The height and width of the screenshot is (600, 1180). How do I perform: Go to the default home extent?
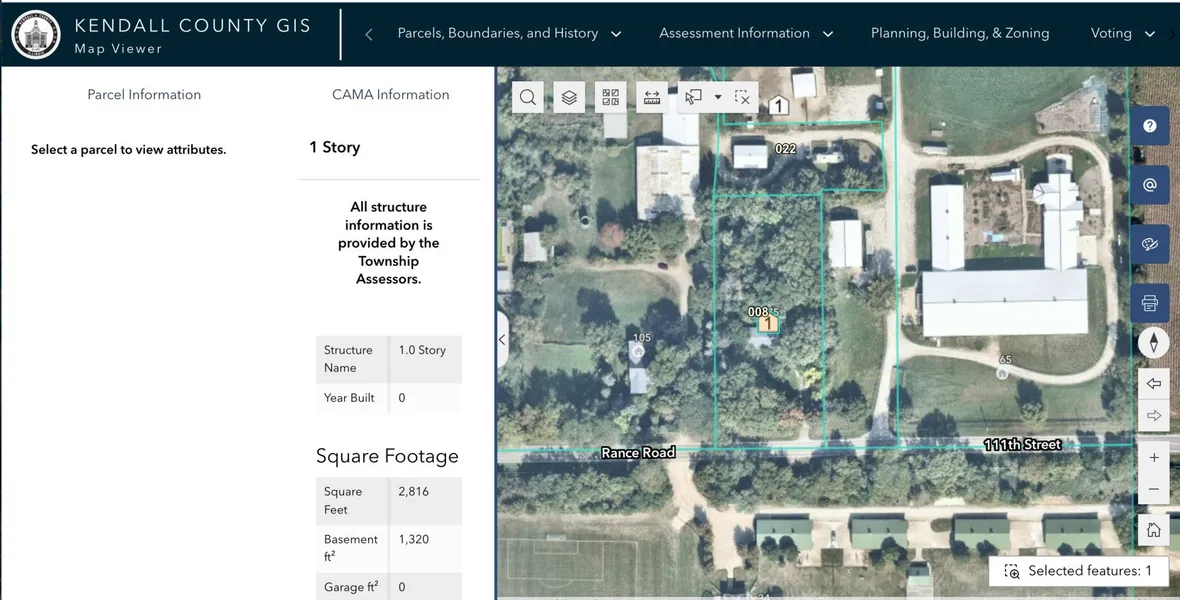[x=1153, y=530]
